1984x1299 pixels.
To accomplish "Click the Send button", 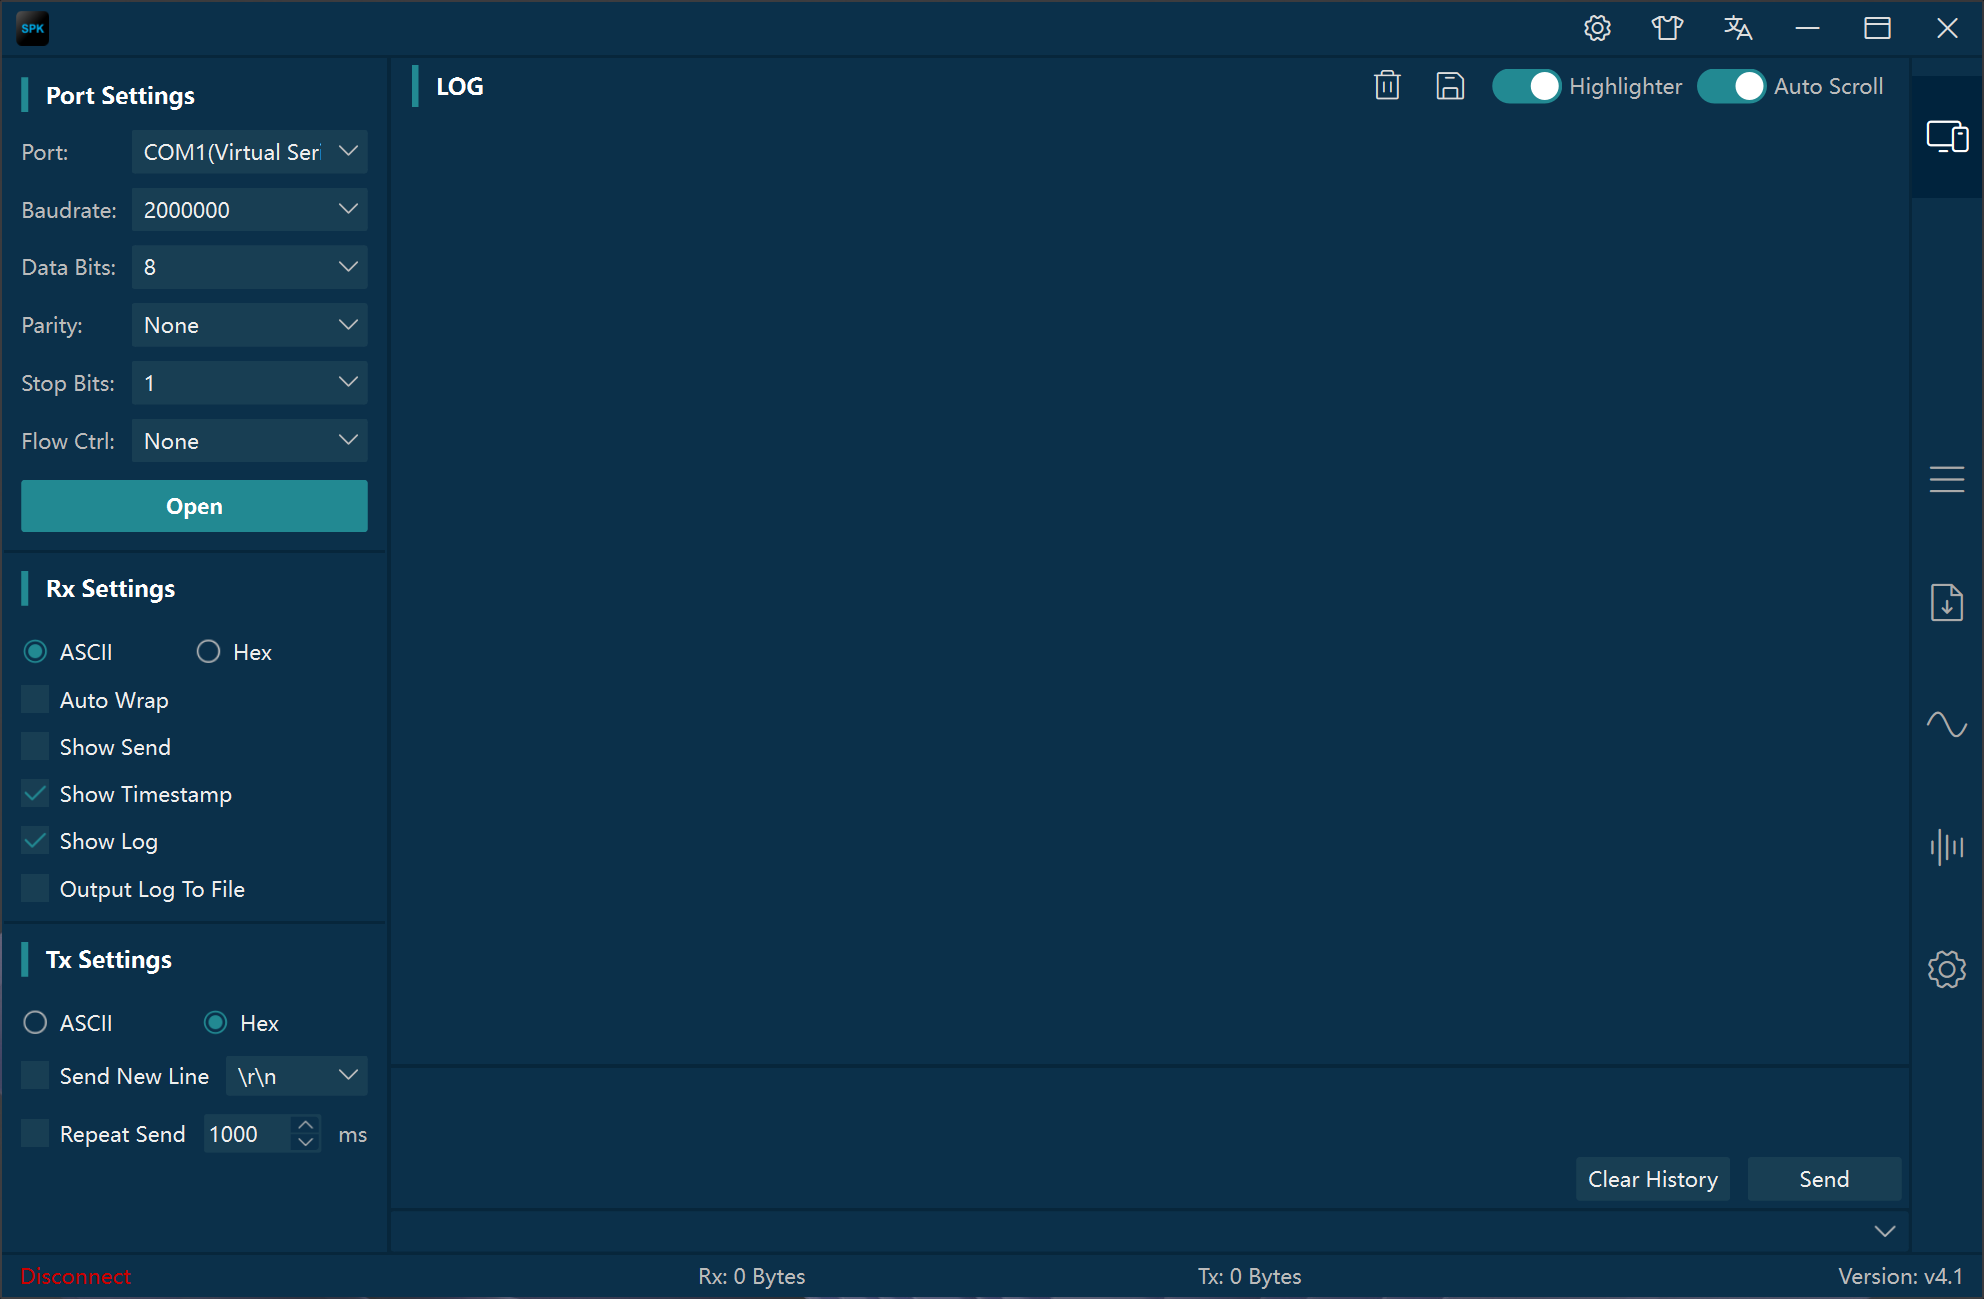I will (x=1824, y=1179).
